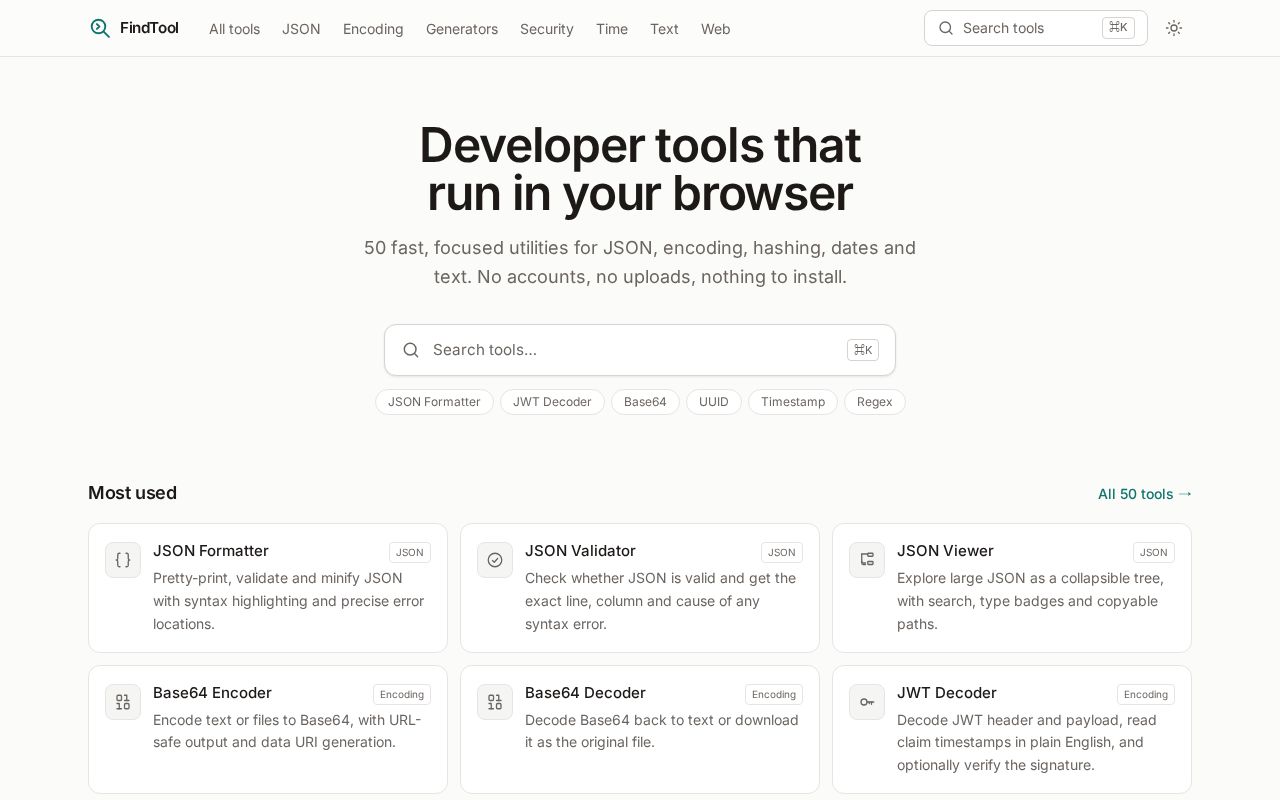Open the Generators category in navigation
This screenshot has width=1280, height=800.
pyautogui.click(x=462, y=29)
